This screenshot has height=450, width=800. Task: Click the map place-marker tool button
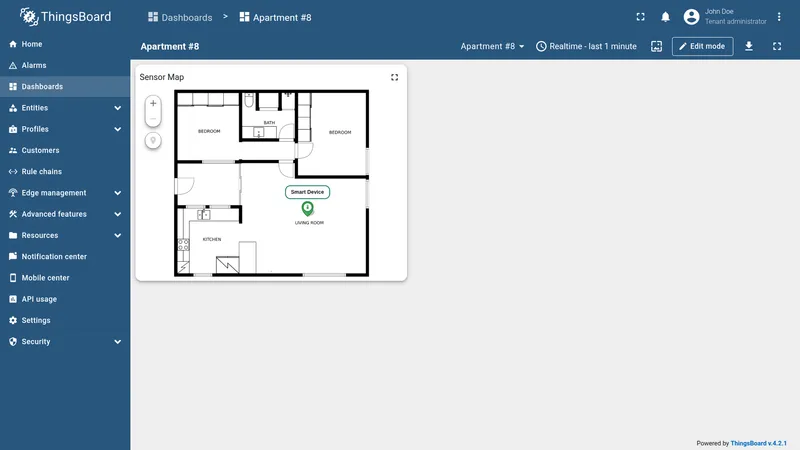coord(153,141)
